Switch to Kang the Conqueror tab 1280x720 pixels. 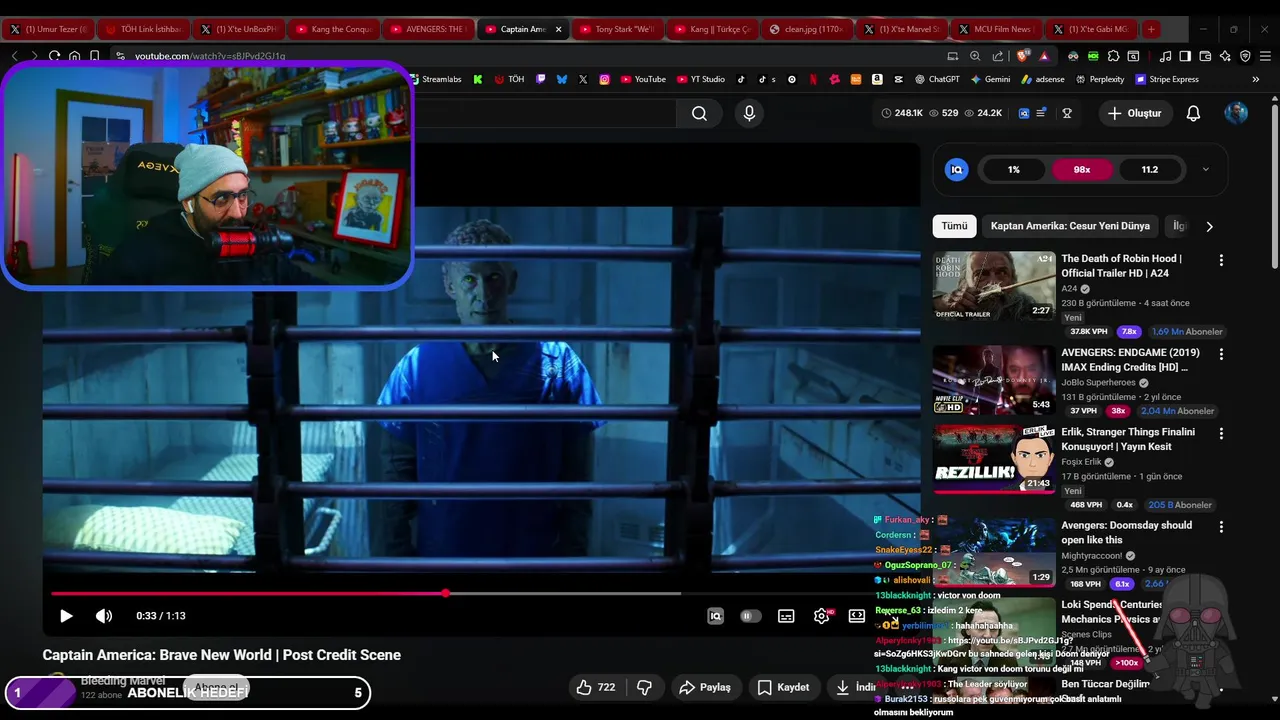[334, 29]
